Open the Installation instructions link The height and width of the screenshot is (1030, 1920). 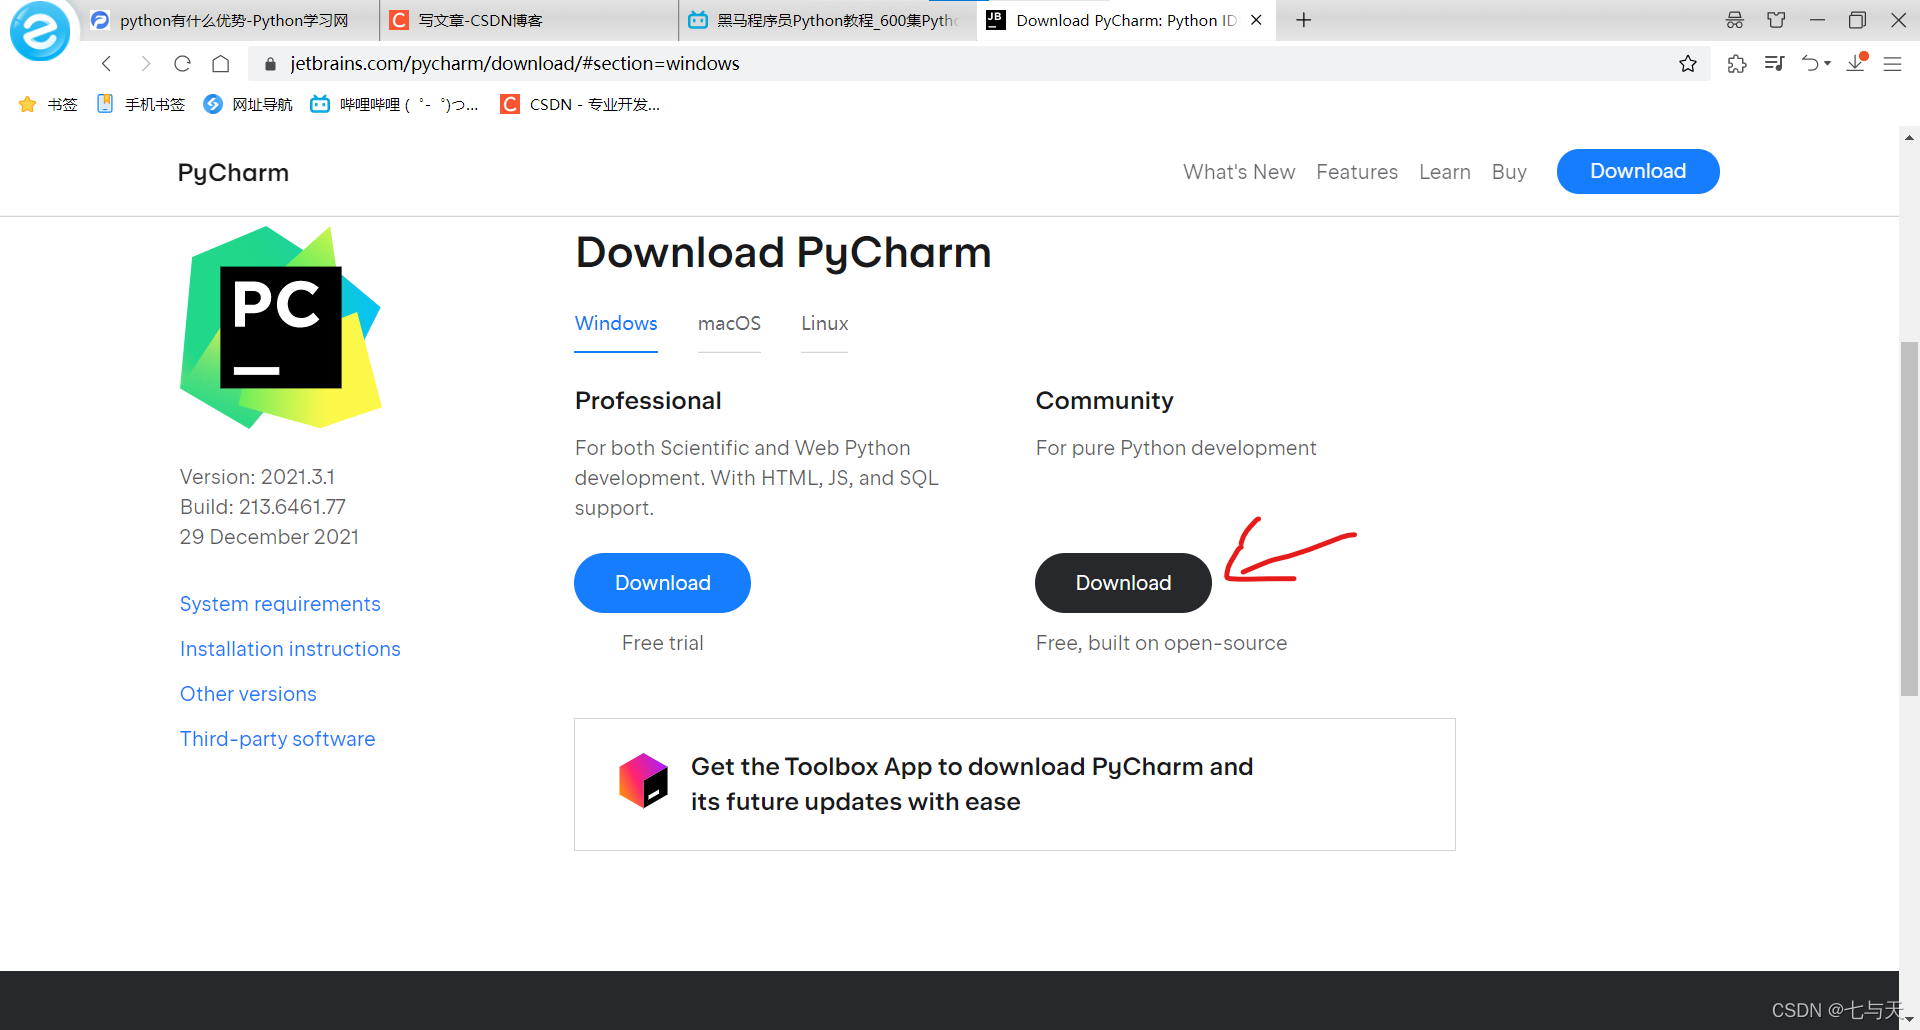(x=290, y=649)
